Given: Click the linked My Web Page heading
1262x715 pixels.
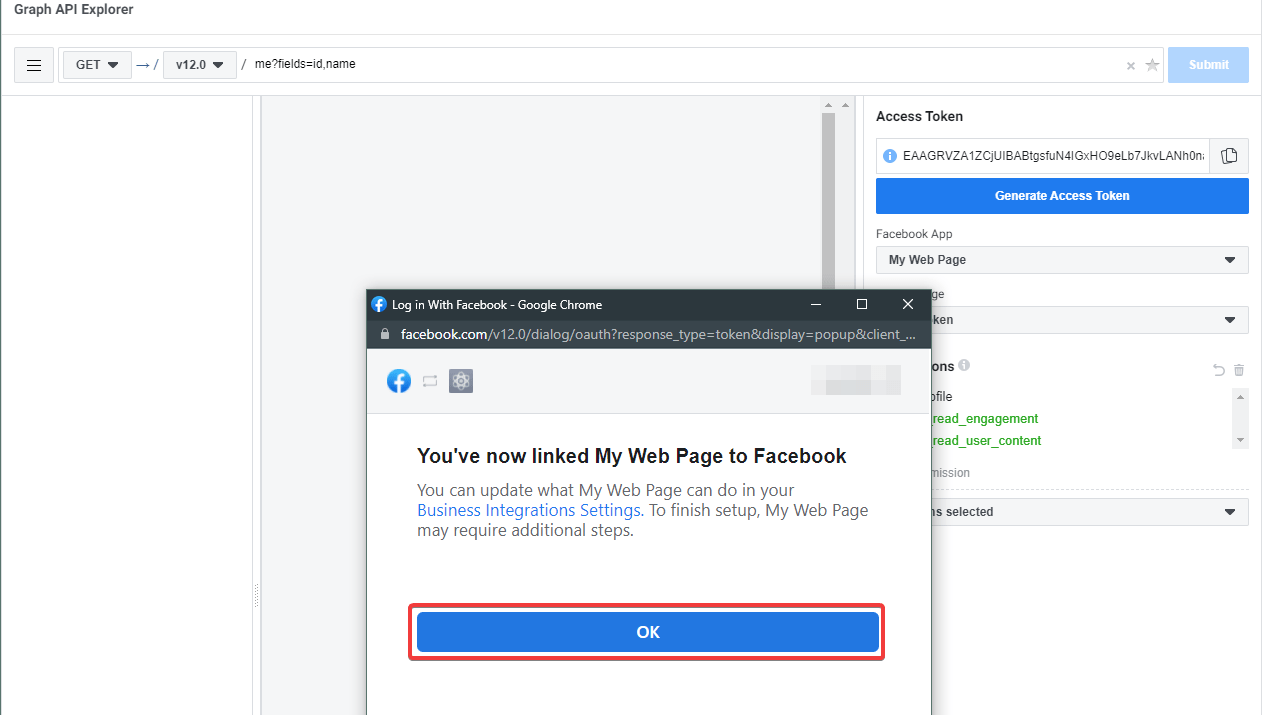Looking at the screenshot, I should [x=632, y=456].
